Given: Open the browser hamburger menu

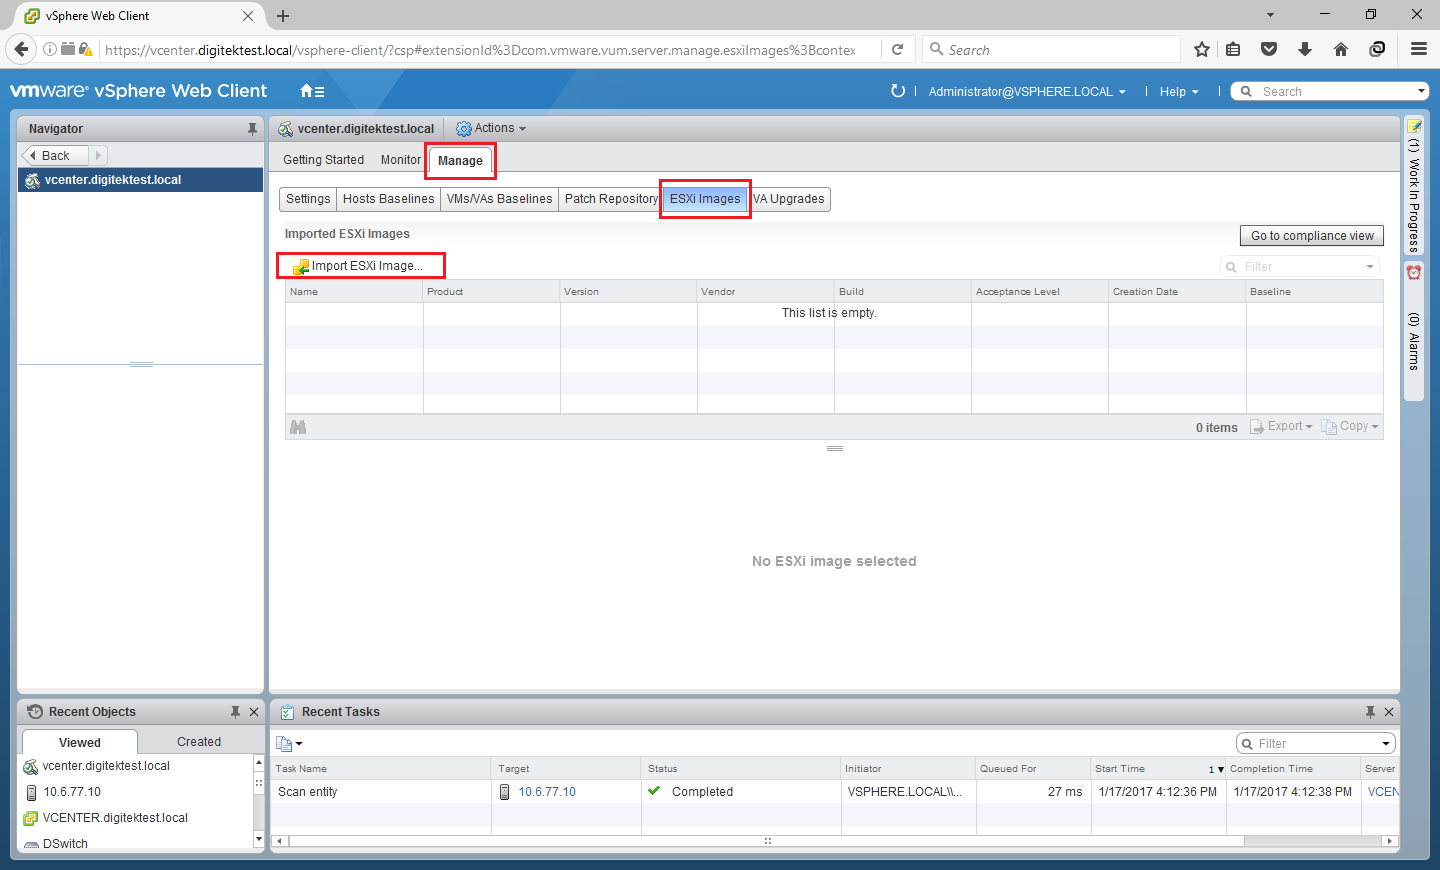Looking at the screenshot, I should pyautogui.click(x=1418, y=49).
